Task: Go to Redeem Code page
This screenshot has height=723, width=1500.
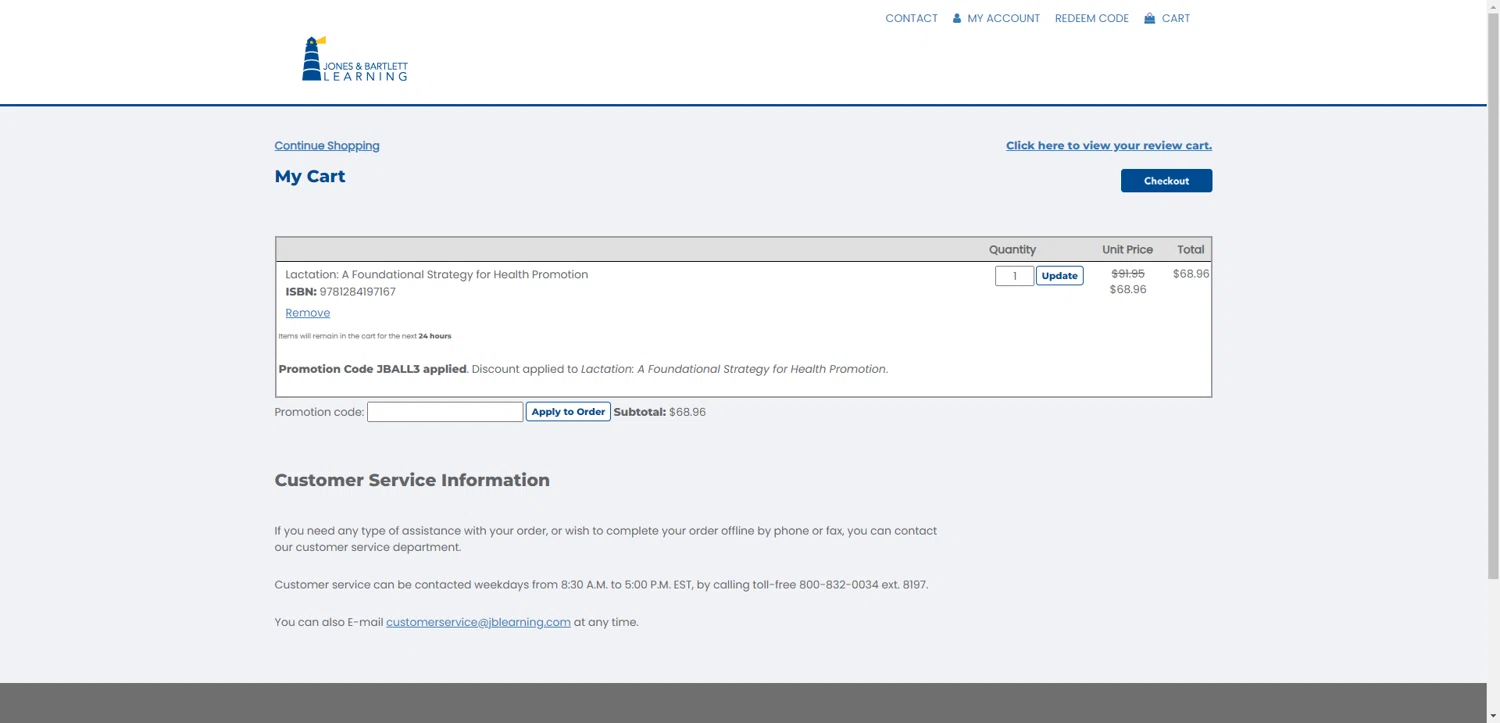Action: point(1091,18)
